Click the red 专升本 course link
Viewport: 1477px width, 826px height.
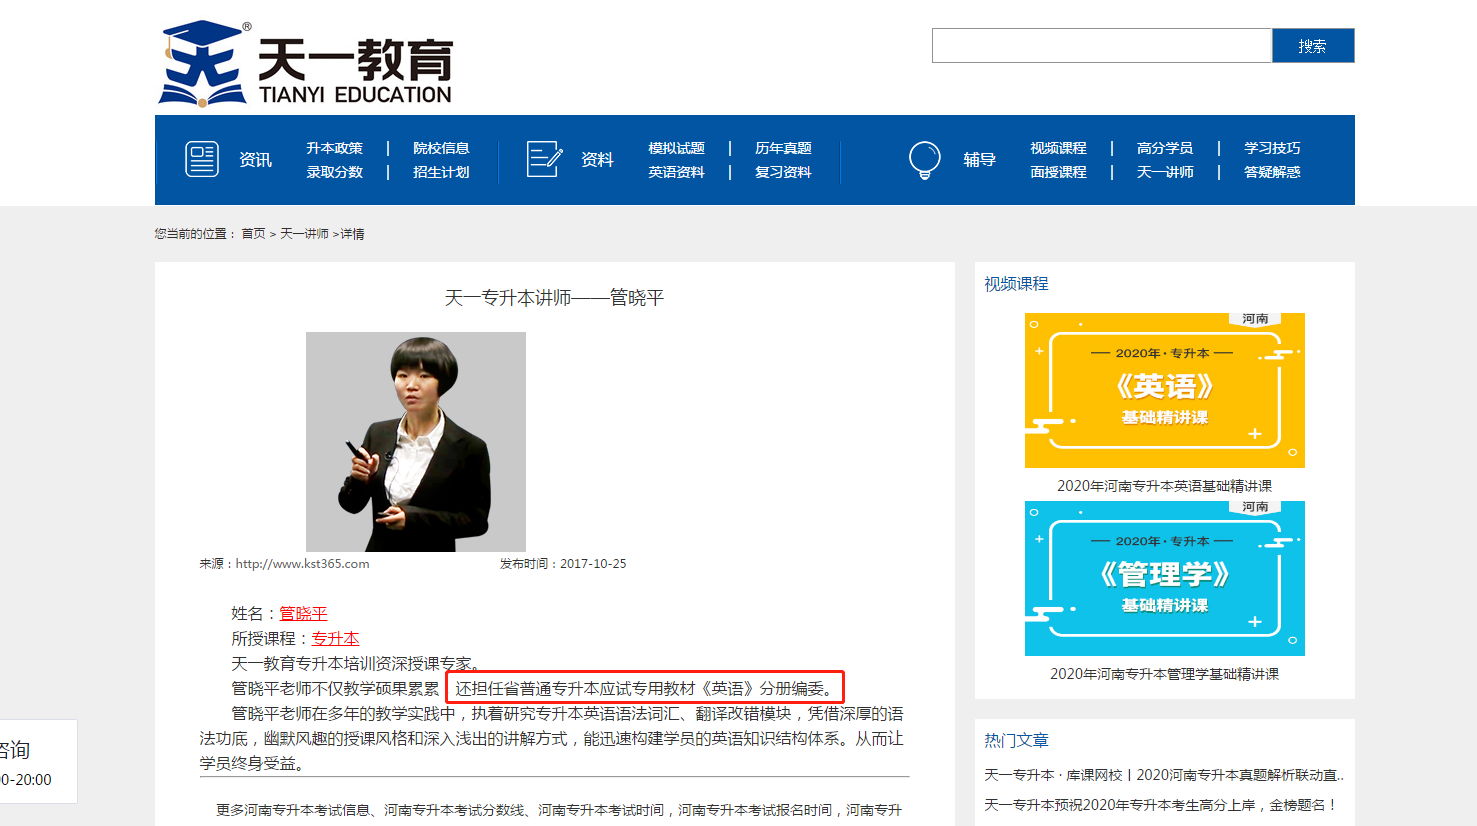click(x=335, y=638)
